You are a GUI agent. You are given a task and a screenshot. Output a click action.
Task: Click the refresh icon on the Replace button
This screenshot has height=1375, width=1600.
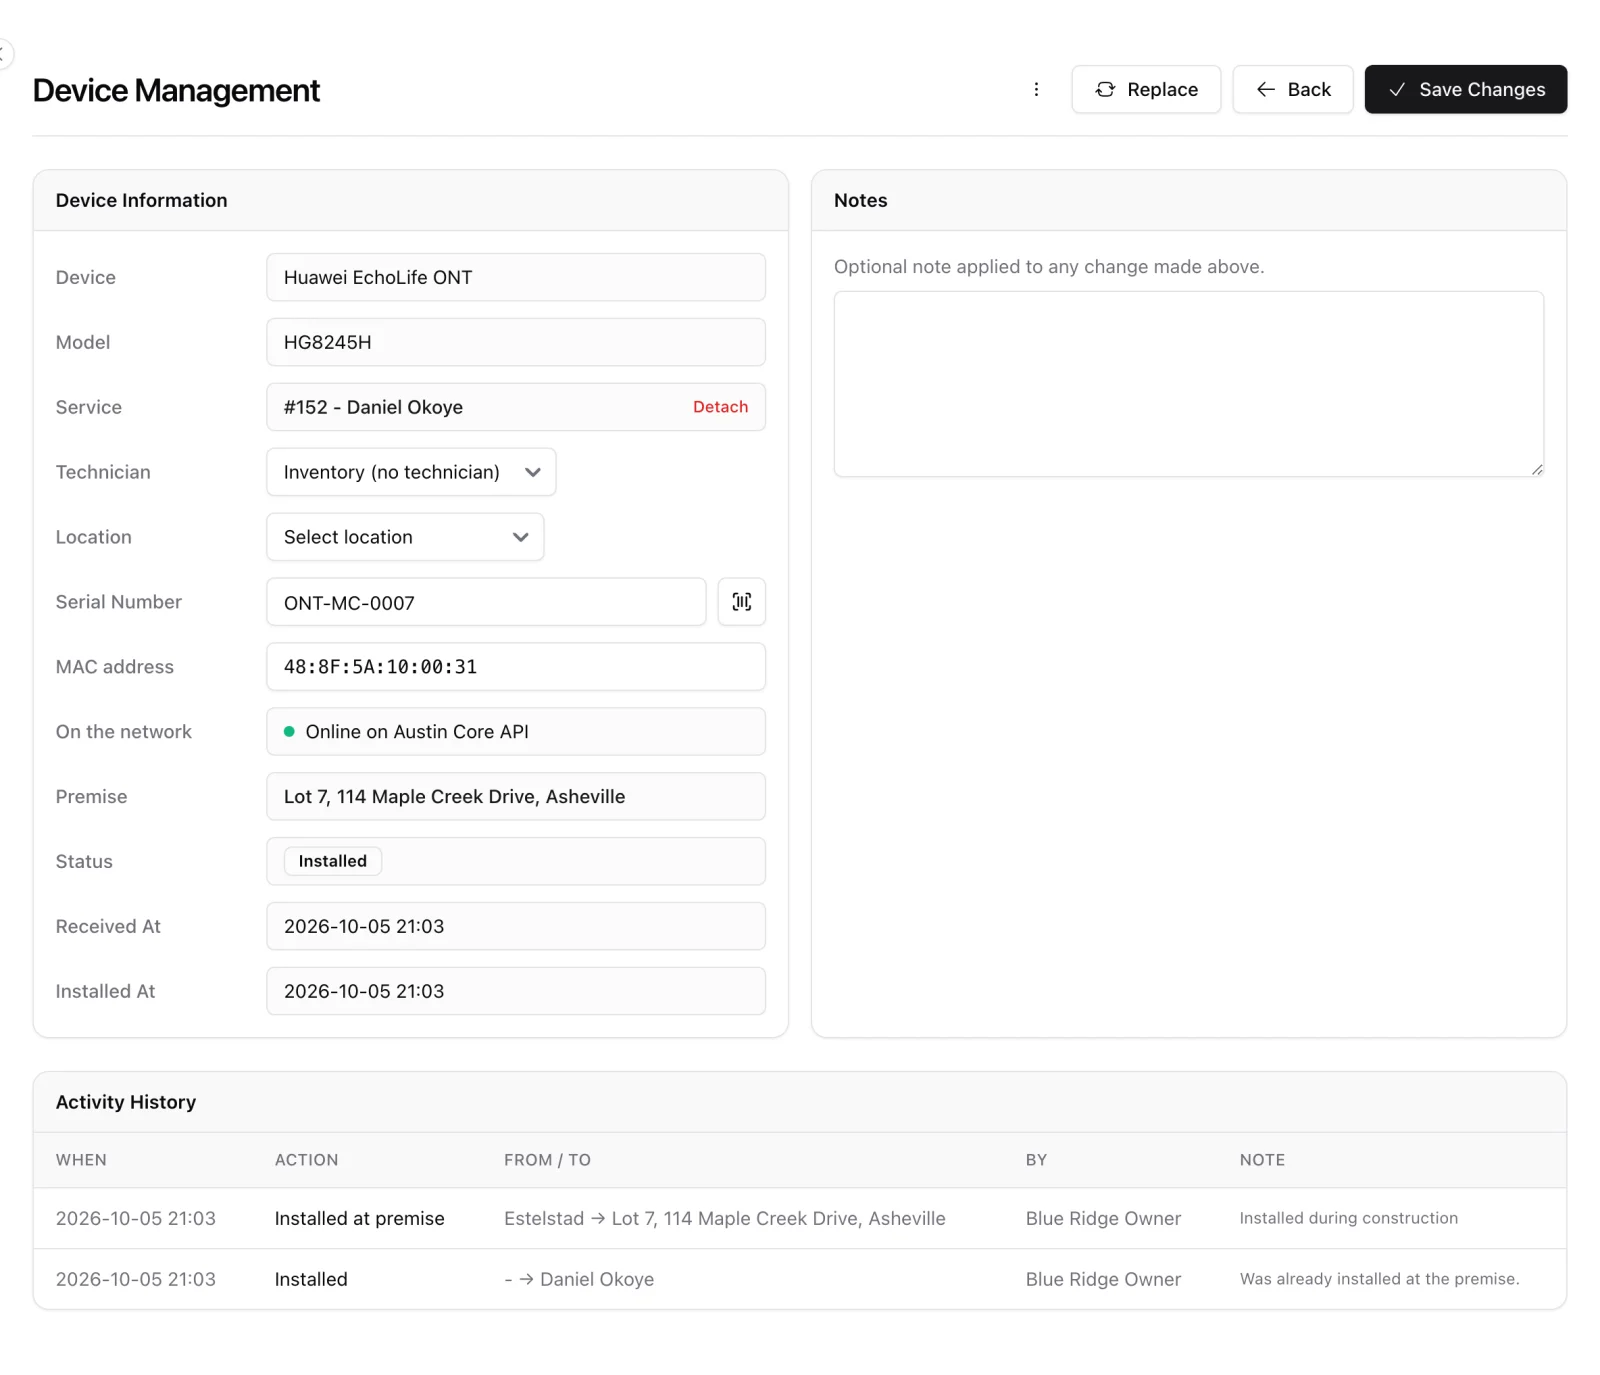[x=1105, y=89]
